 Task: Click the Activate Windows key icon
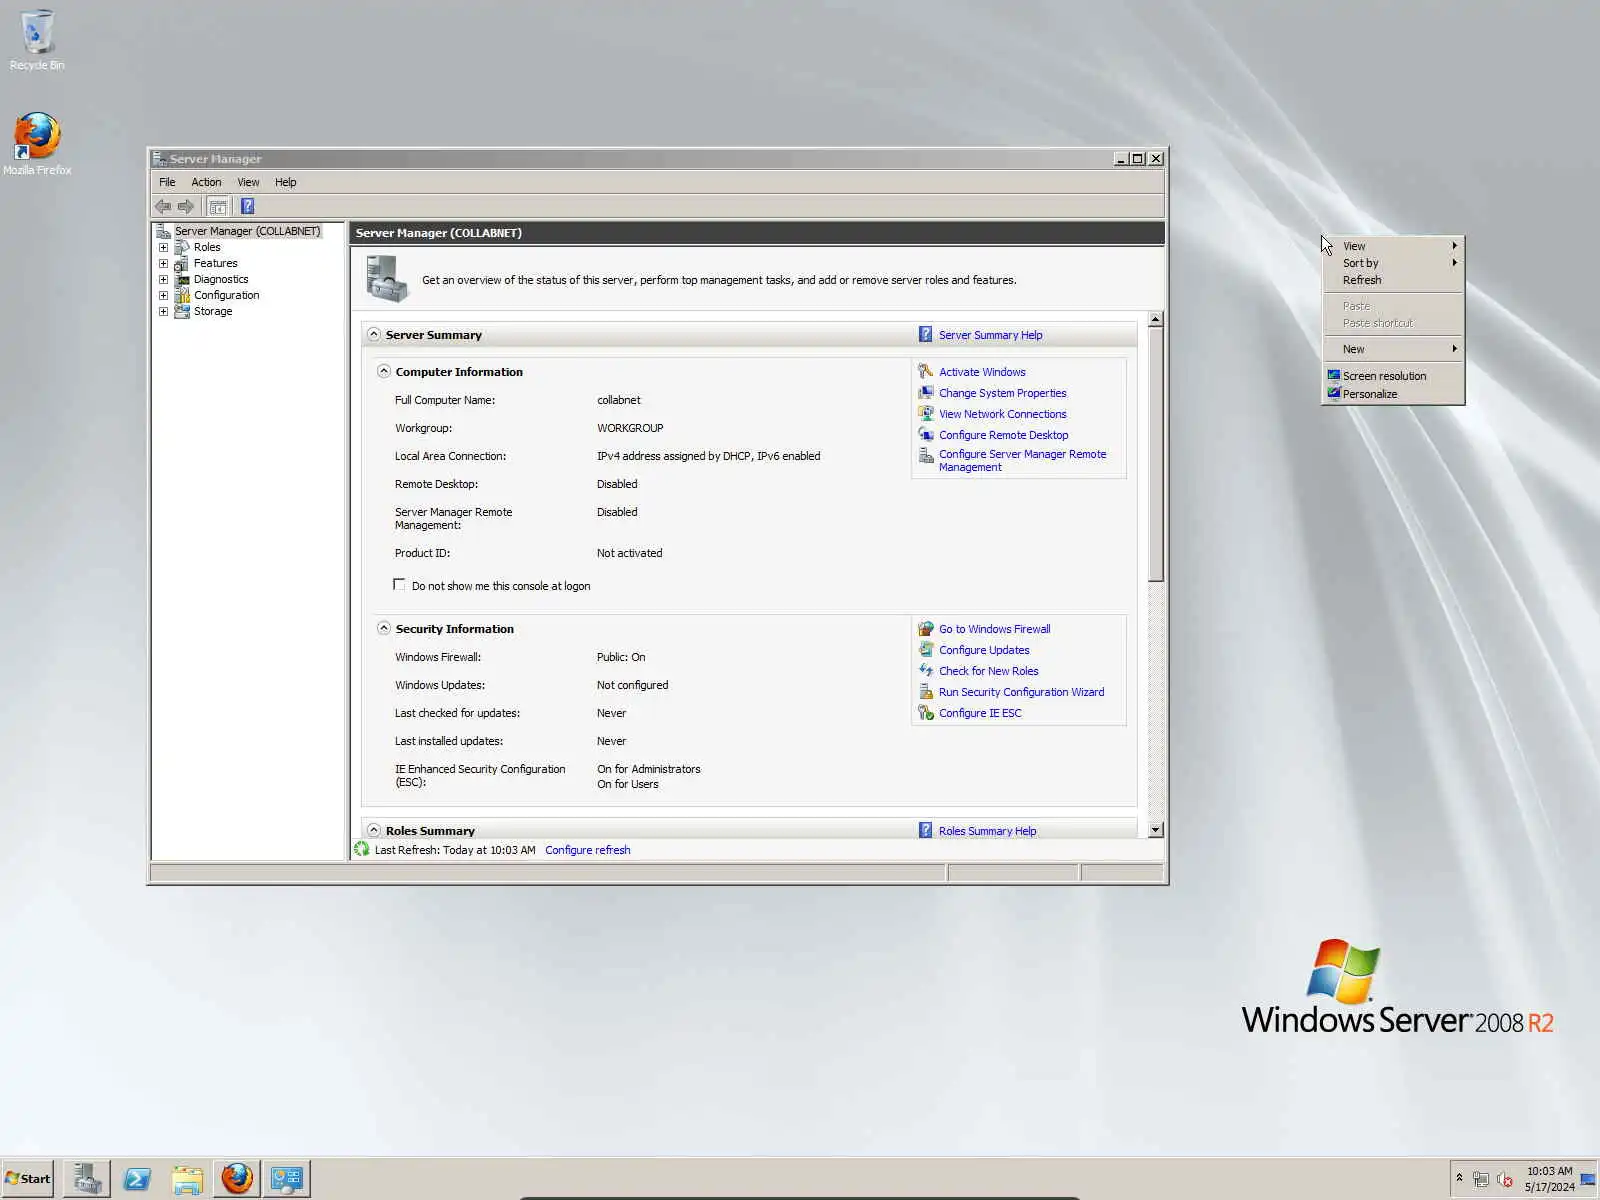tap(926, 372)
